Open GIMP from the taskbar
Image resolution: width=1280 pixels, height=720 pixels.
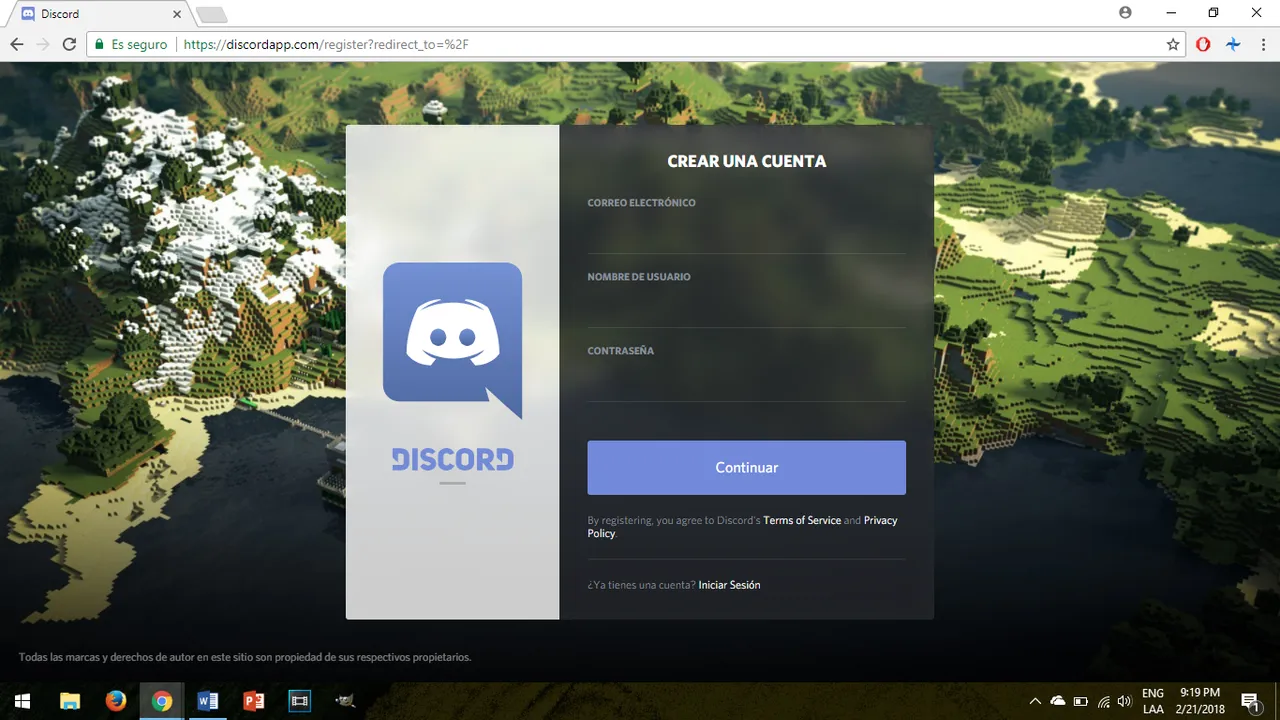(346, 701)
